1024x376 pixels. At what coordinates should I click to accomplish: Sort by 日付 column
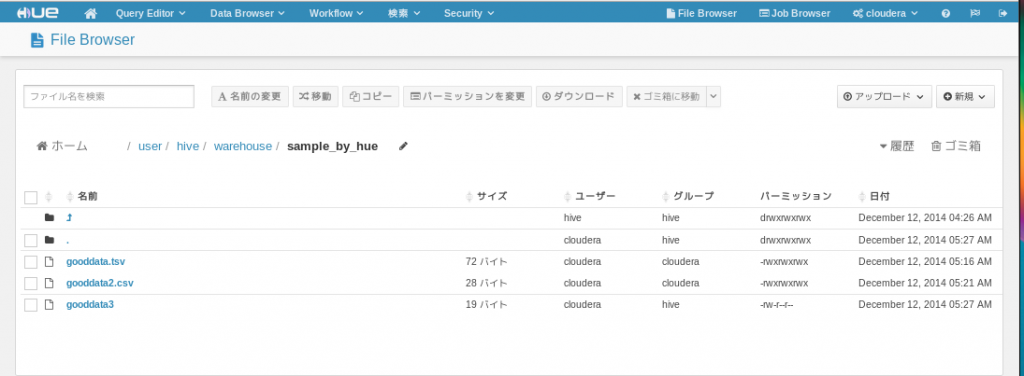874,196
